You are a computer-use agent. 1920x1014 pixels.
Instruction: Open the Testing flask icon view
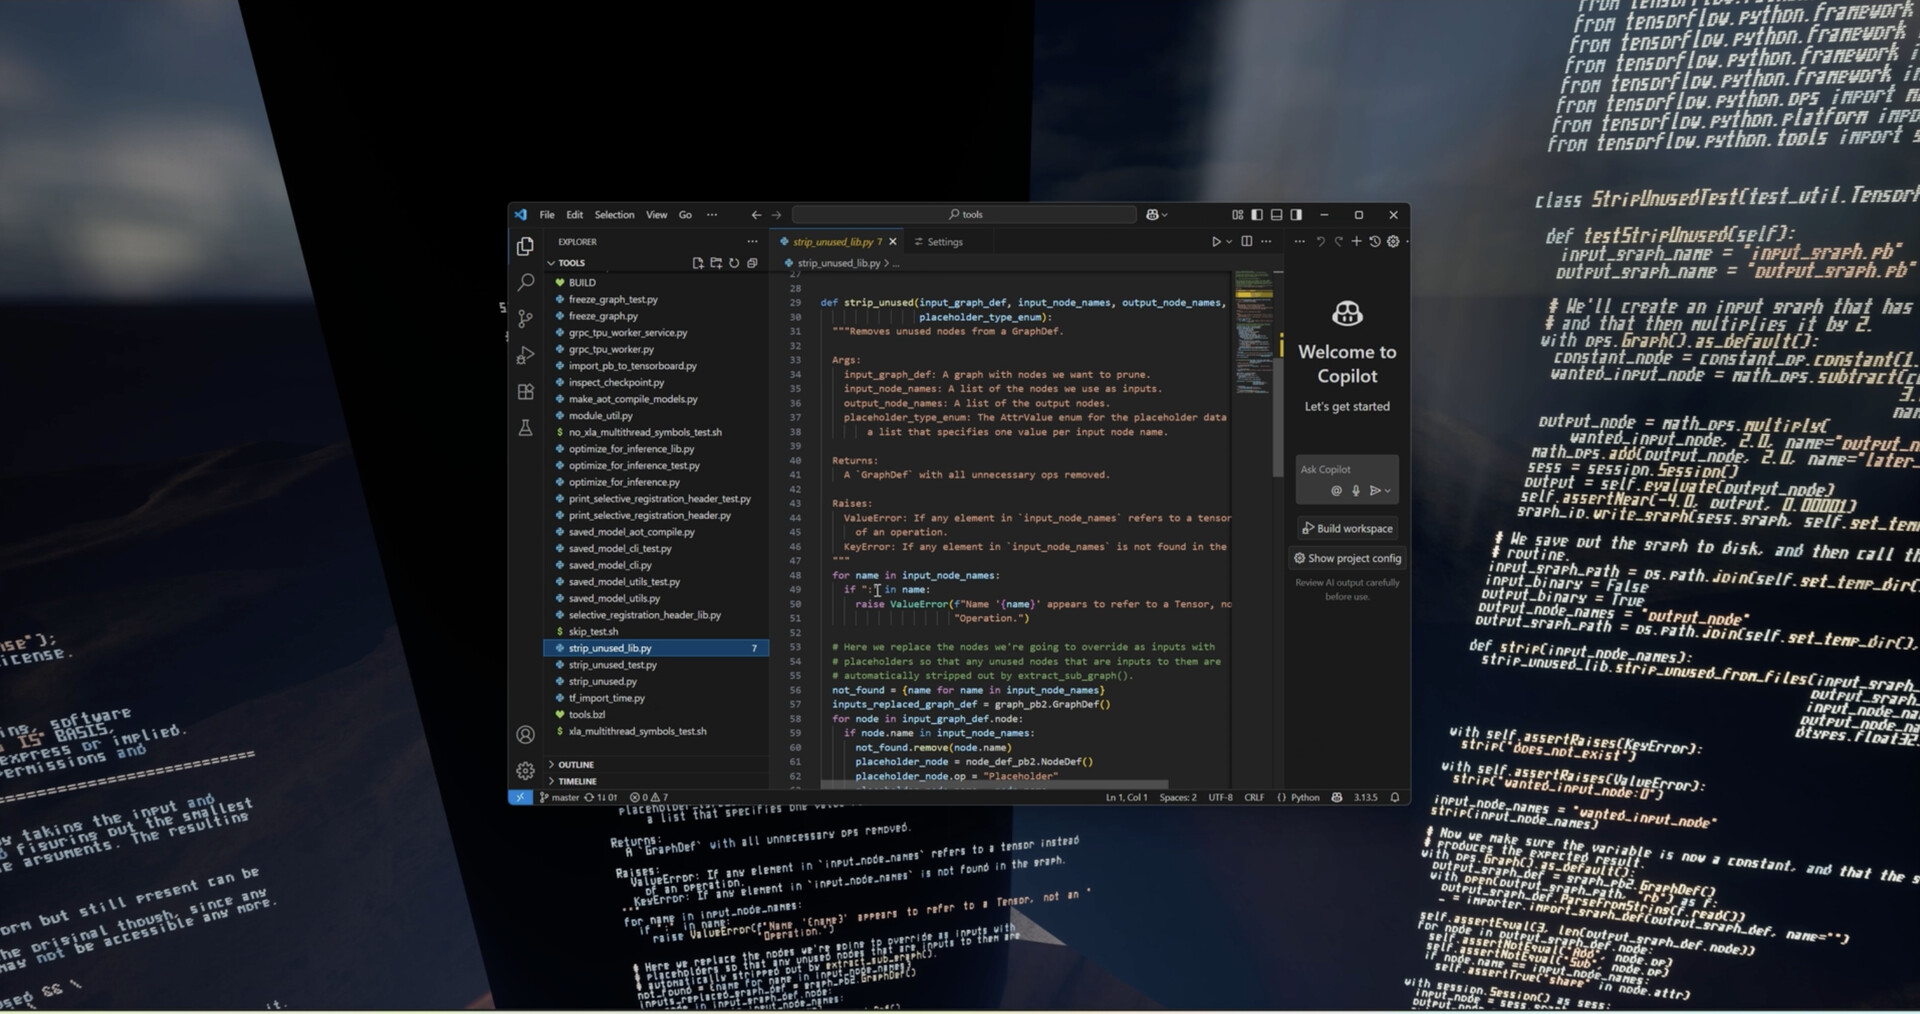[x=525, y=428]
